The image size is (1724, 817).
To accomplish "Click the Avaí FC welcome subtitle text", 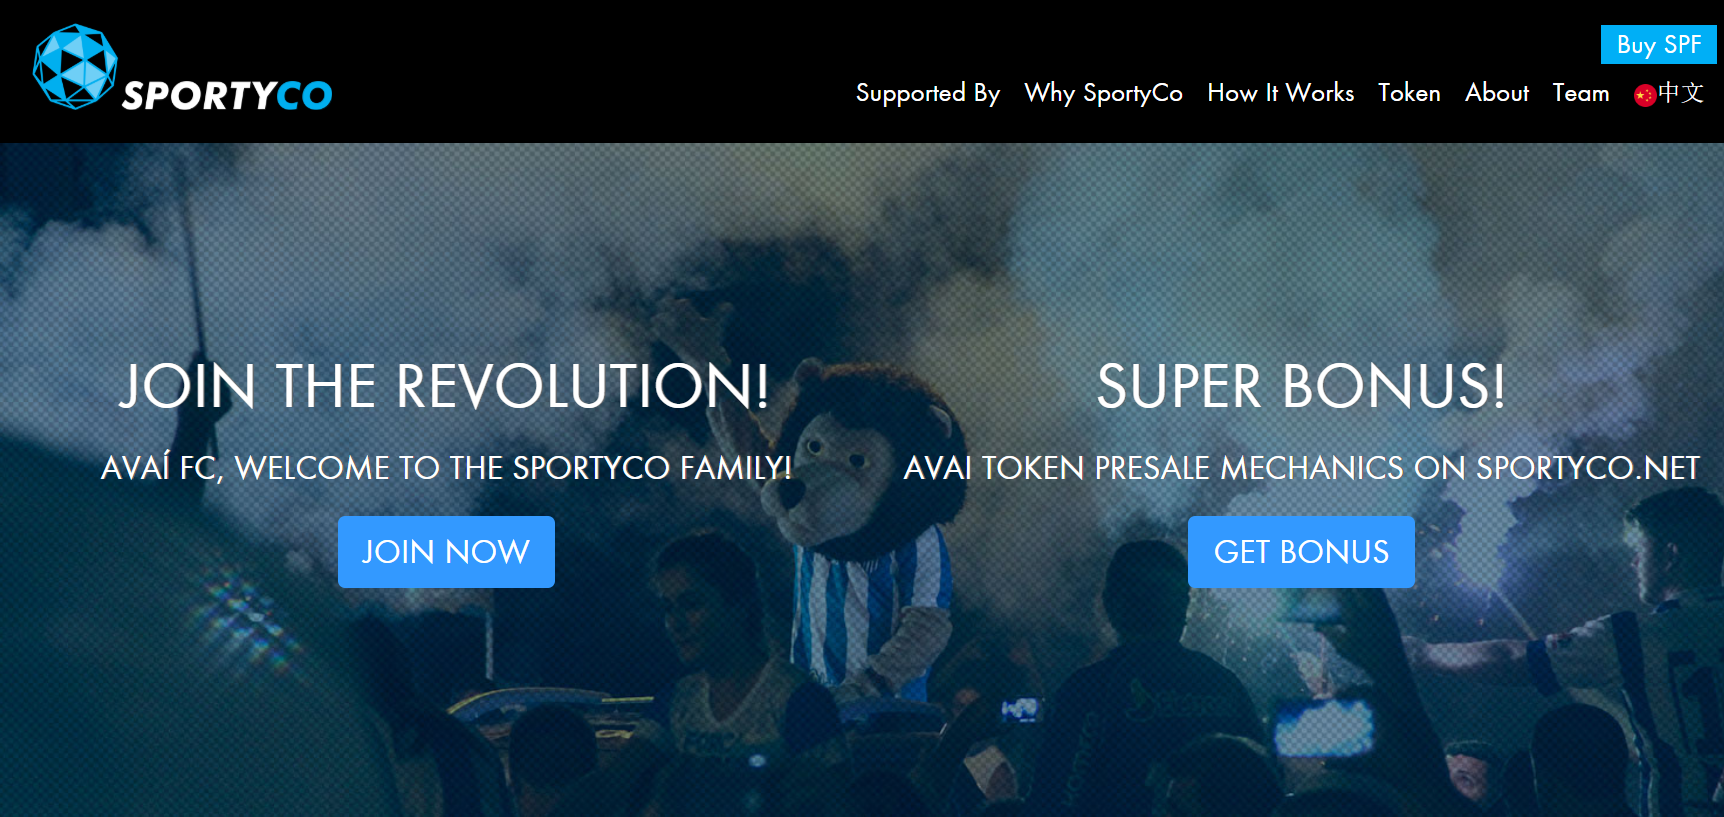I will (446, 467).
